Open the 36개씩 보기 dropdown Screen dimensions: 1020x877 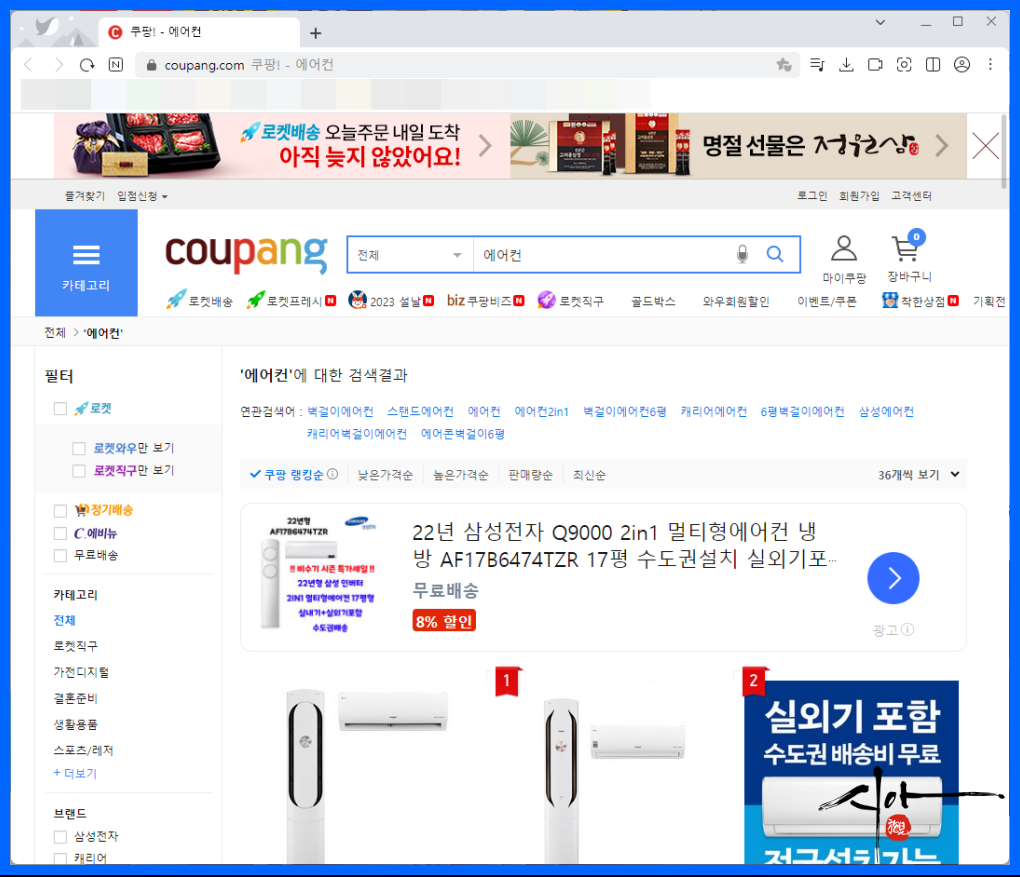tap(919, 474)
